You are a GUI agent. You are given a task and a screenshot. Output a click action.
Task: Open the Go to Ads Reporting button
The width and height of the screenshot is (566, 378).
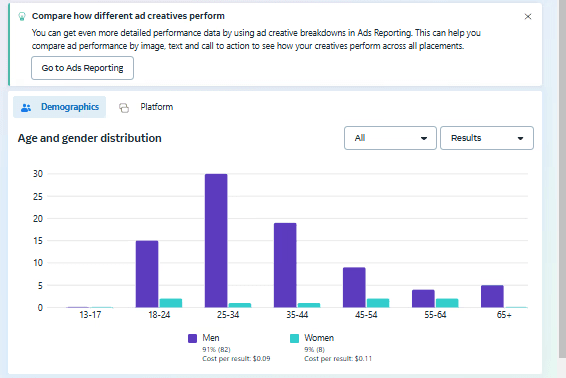(x=82, y=68)
